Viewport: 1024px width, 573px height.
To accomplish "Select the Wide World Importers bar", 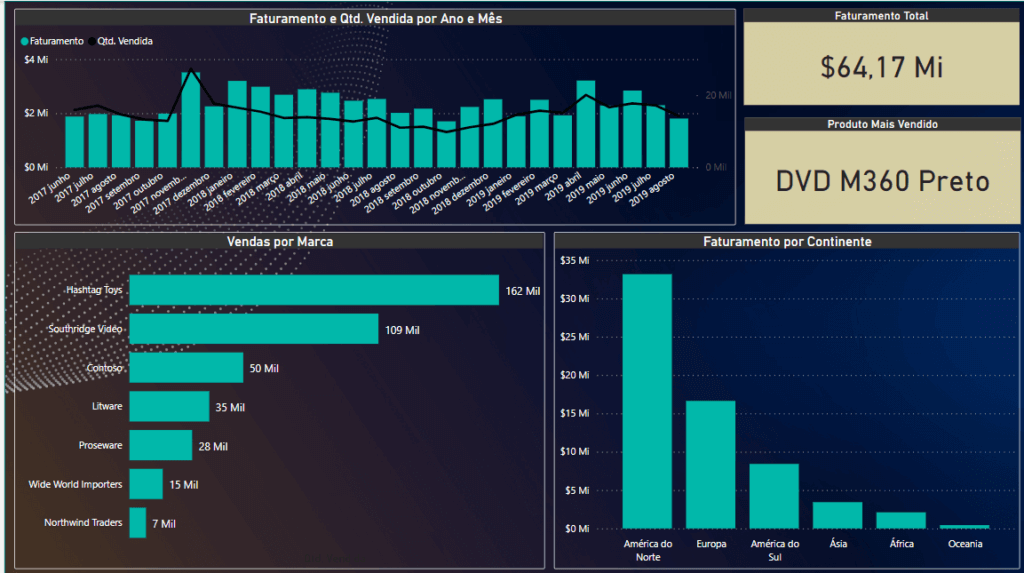I will [x=146, y=484].
